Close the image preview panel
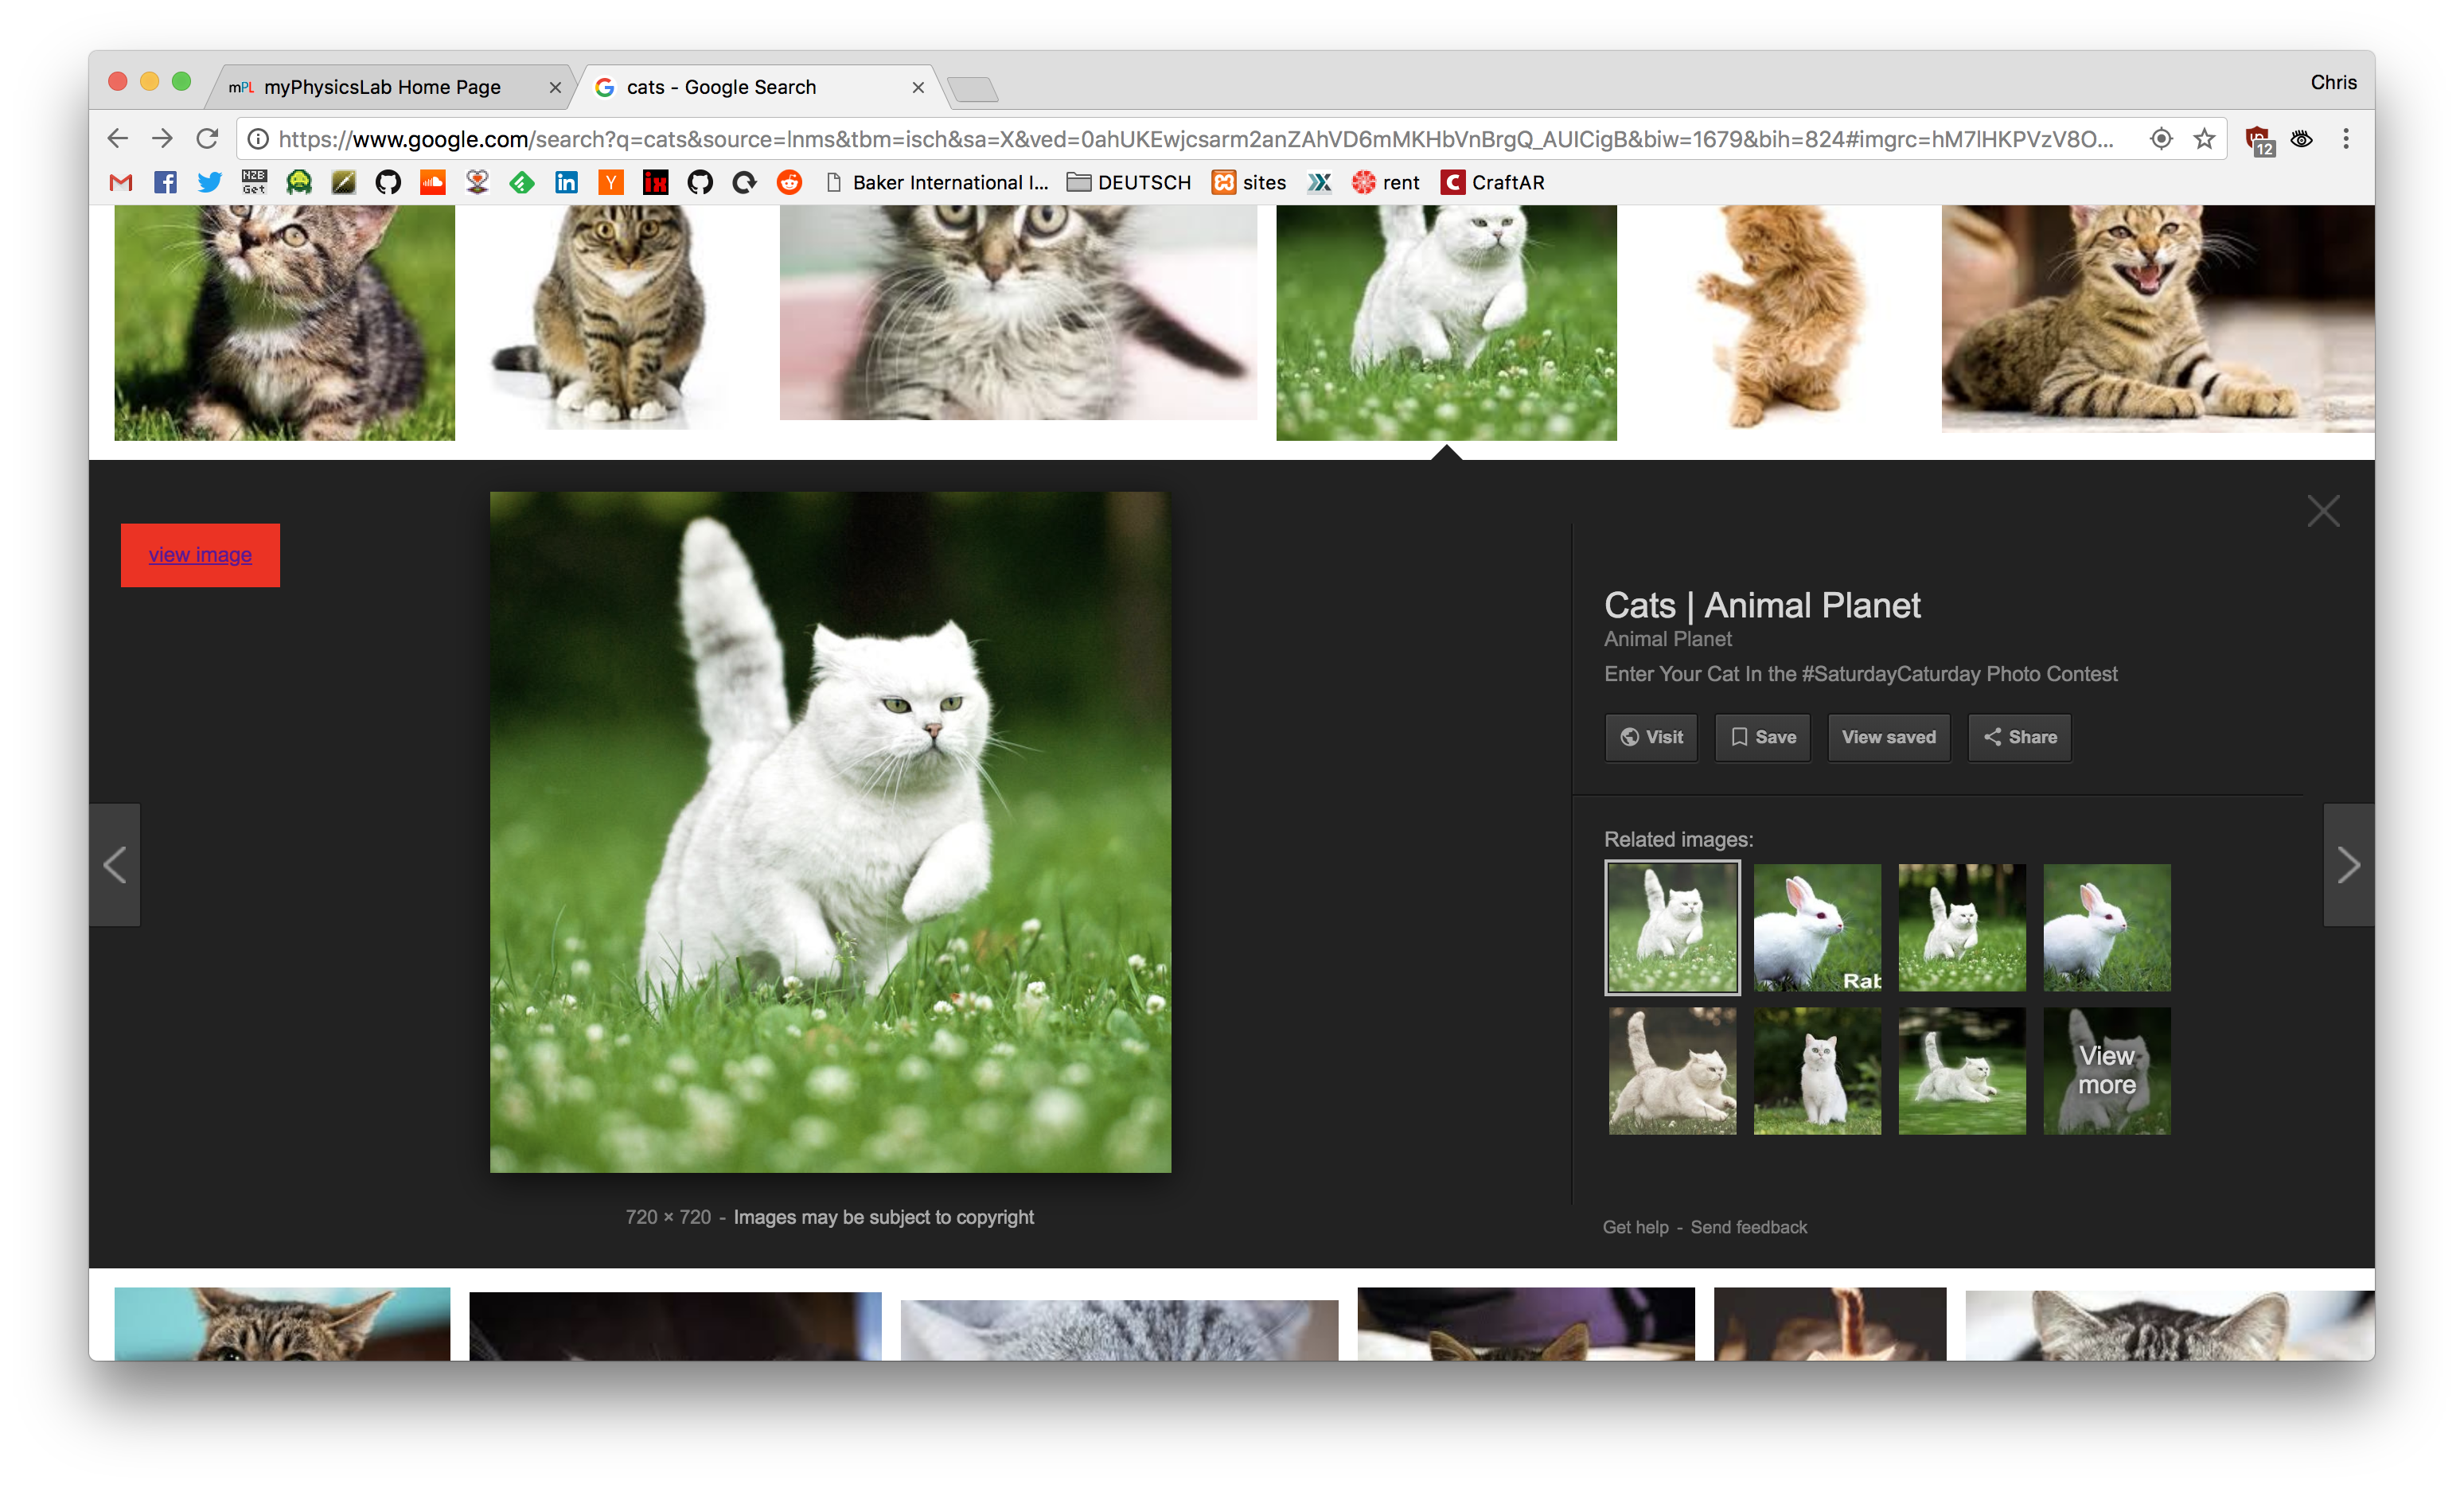Screen dimensions: 2464x1488 (x=2322, y=511)
